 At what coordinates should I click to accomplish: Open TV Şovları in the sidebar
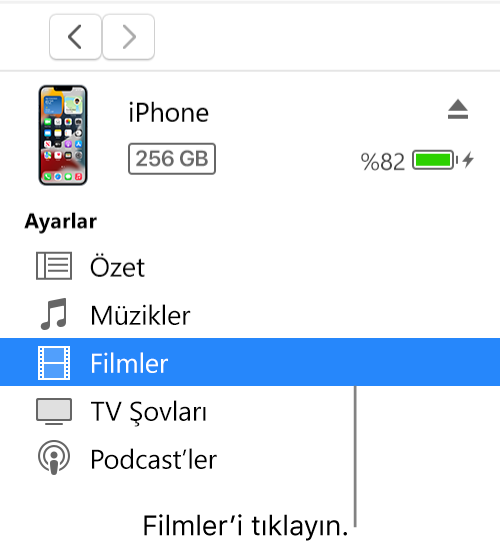pyautogui.click(x=250, y=410)
